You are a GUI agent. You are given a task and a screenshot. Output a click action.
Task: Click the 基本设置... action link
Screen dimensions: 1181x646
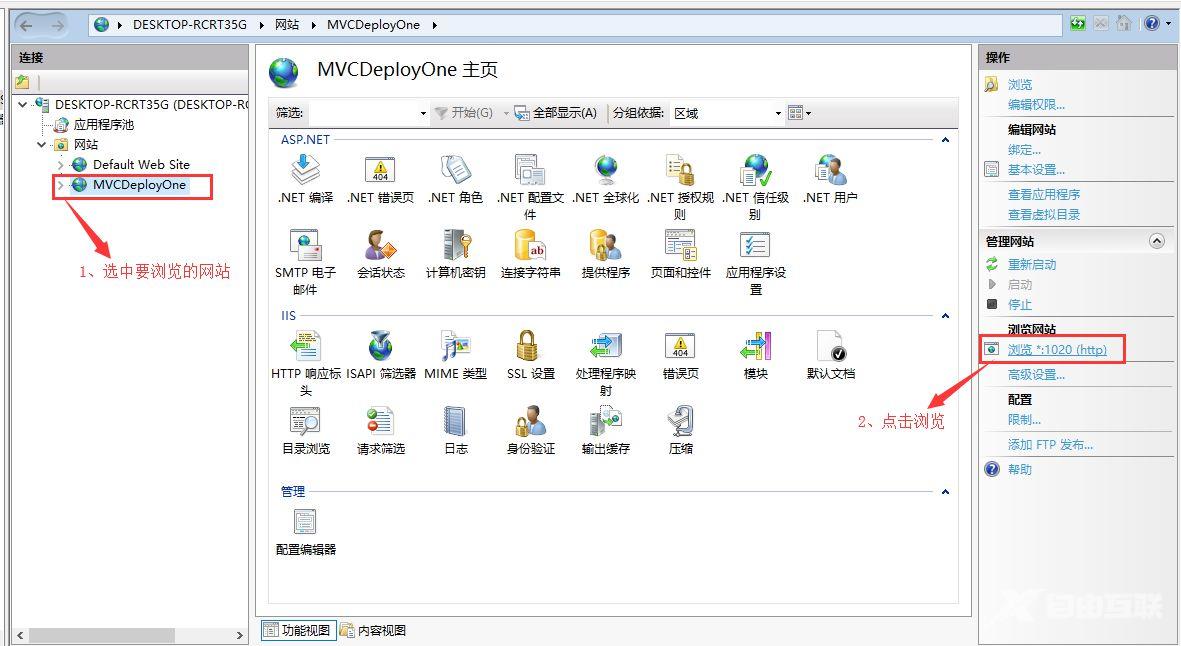click(x=1036, y=170)
